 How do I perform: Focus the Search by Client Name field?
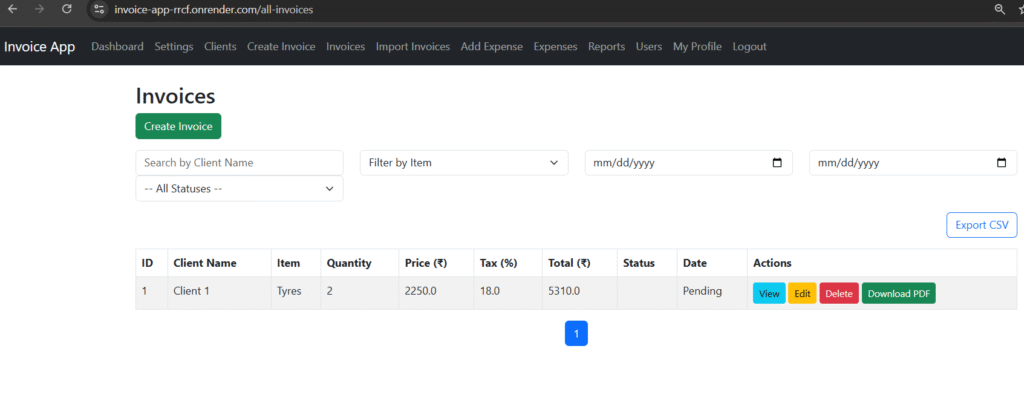click(x=239, y=163)
